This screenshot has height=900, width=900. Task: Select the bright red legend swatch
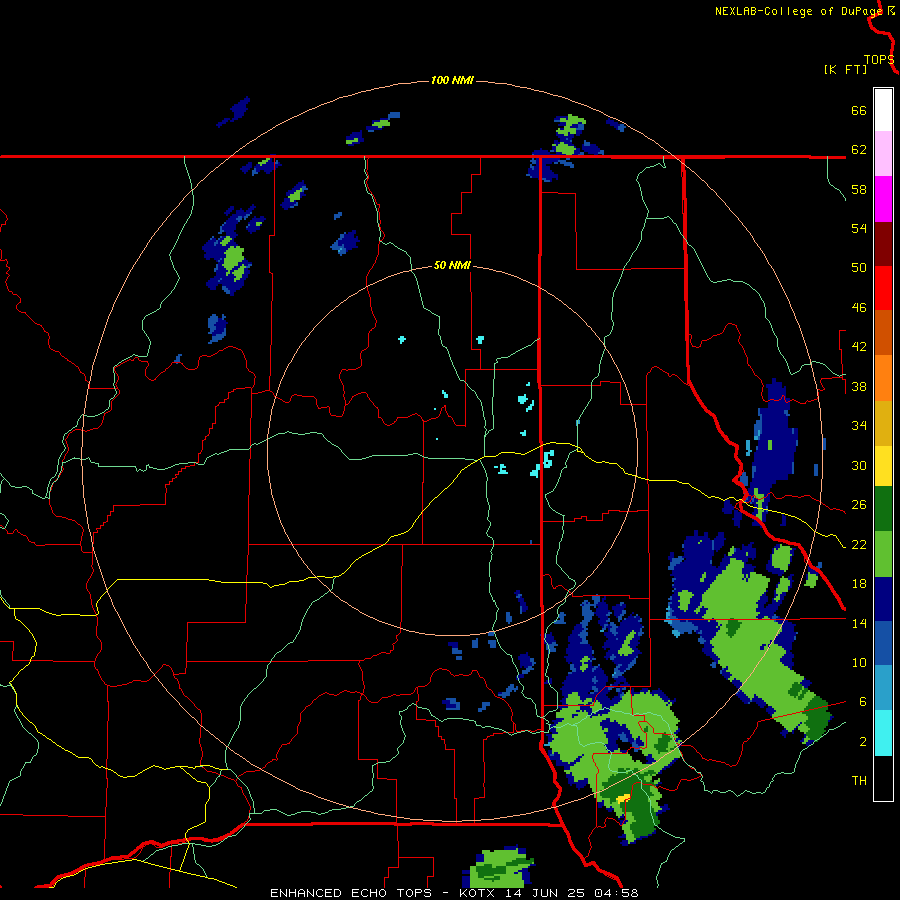coord(883,288)
